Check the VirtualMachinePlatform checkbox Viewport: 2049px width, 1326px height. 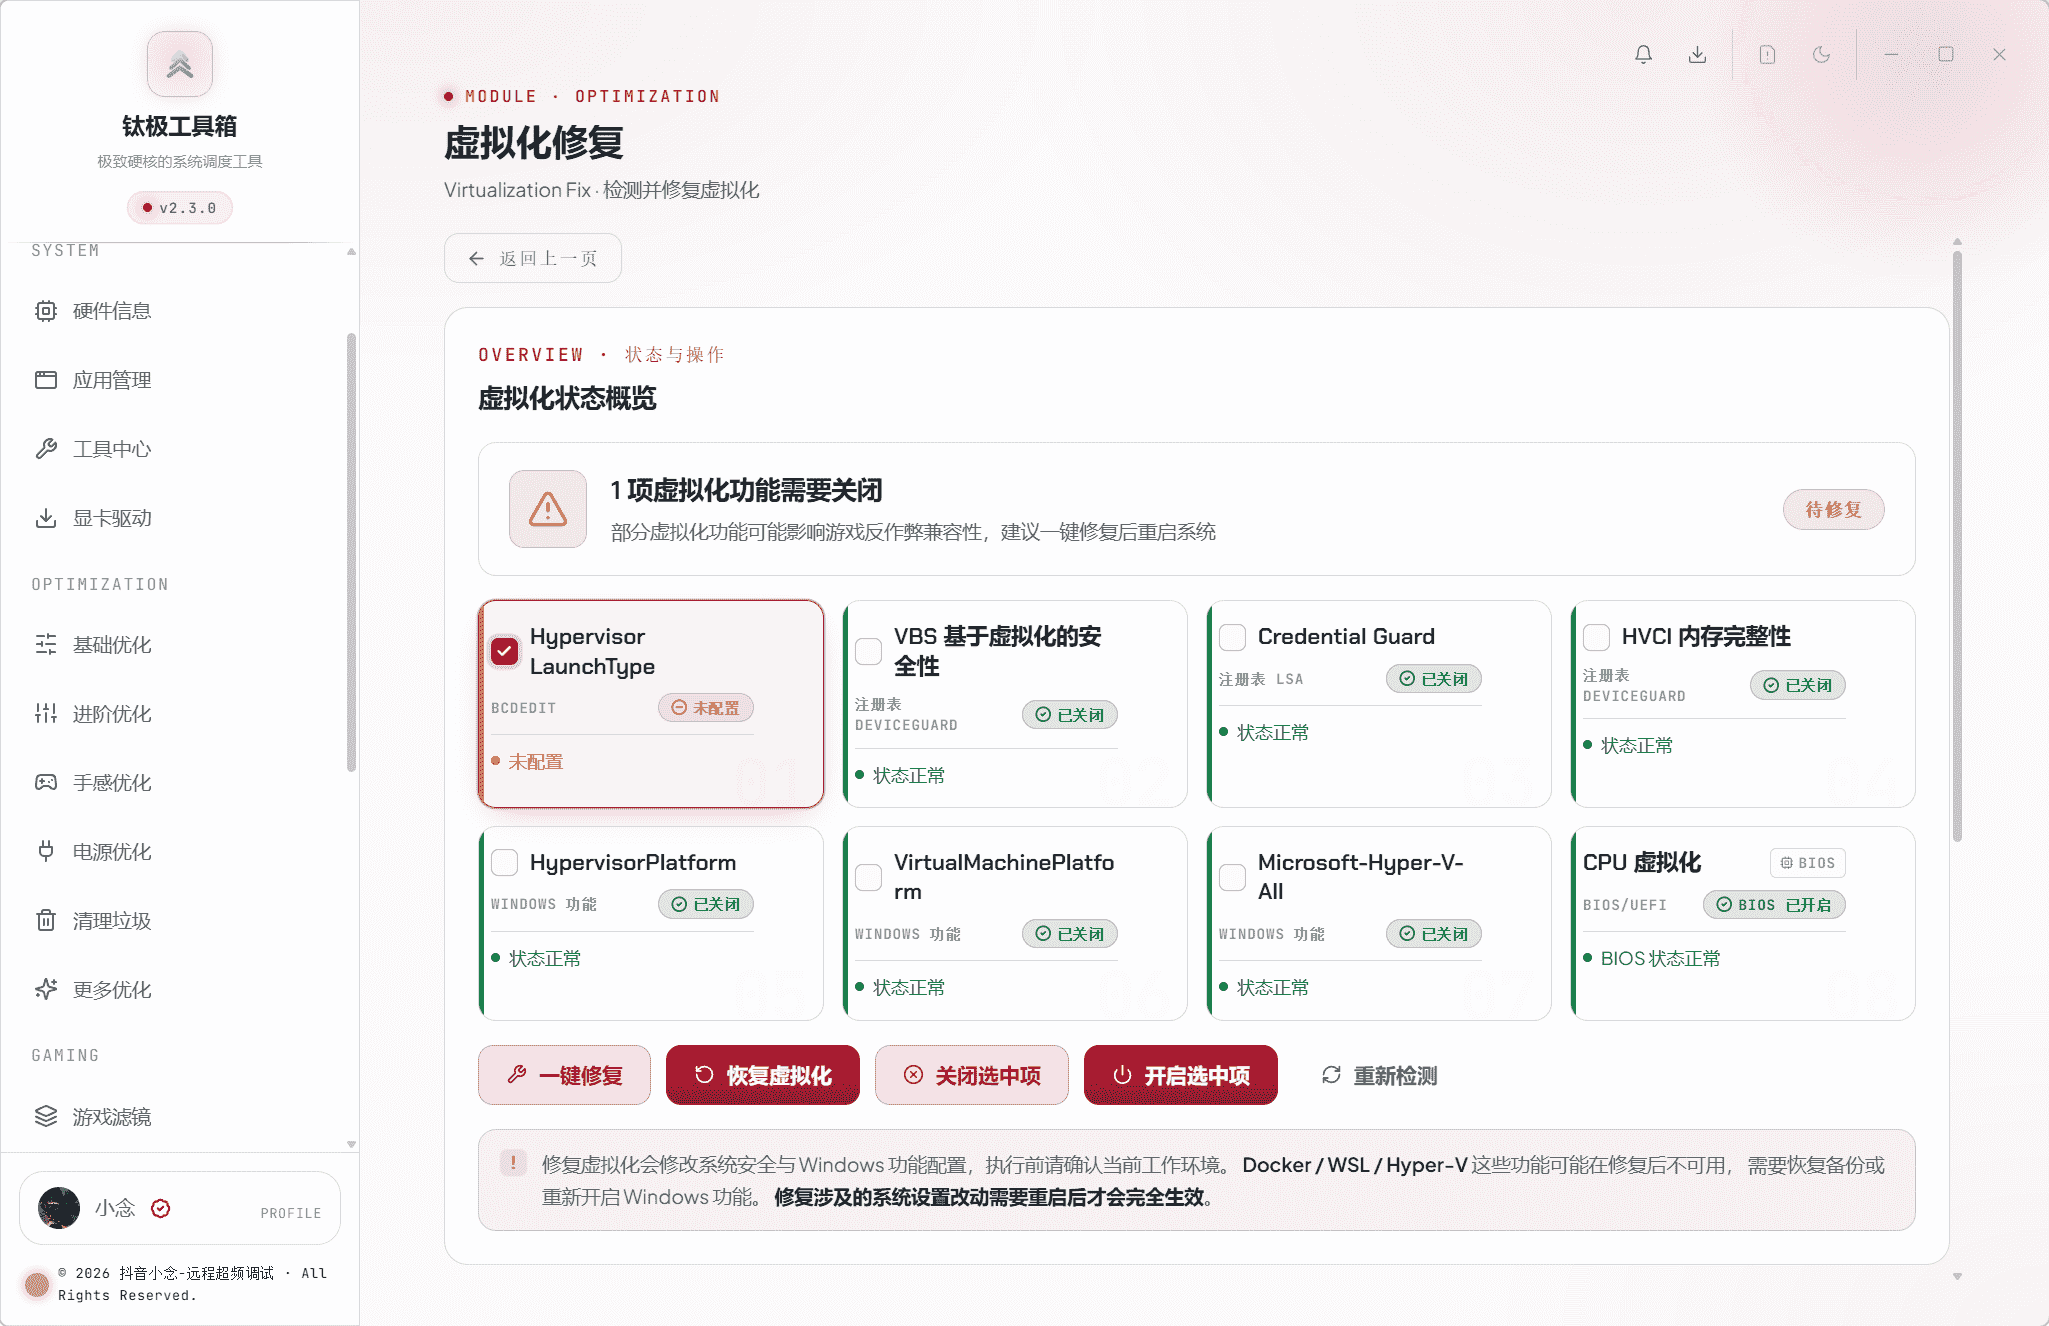869,877
